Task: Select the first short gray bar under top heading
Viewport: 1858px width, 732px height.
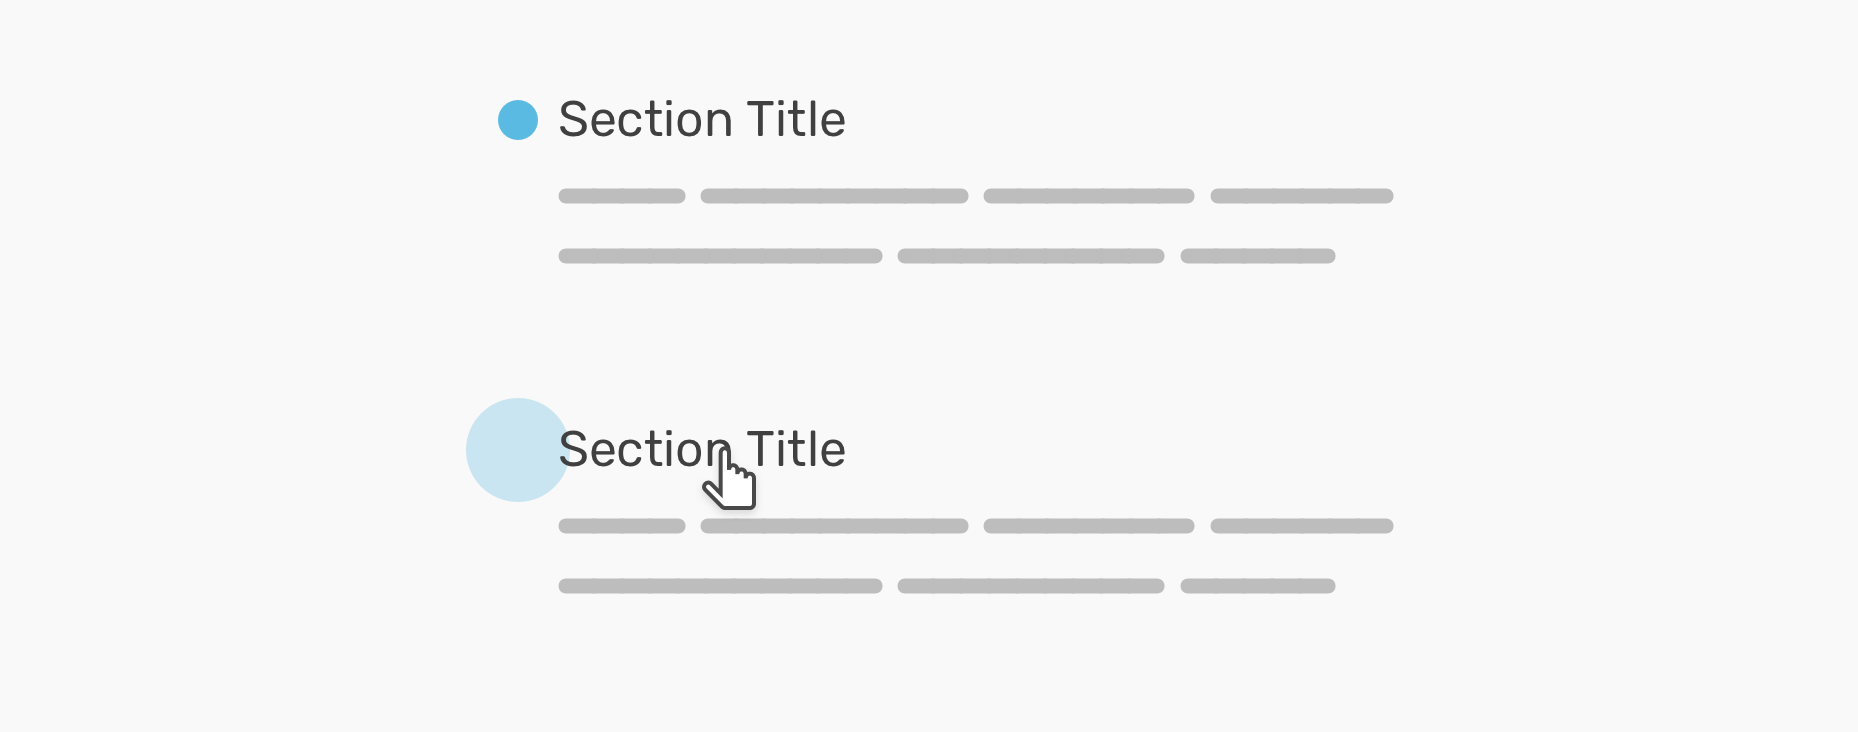Action: [622, 196]
